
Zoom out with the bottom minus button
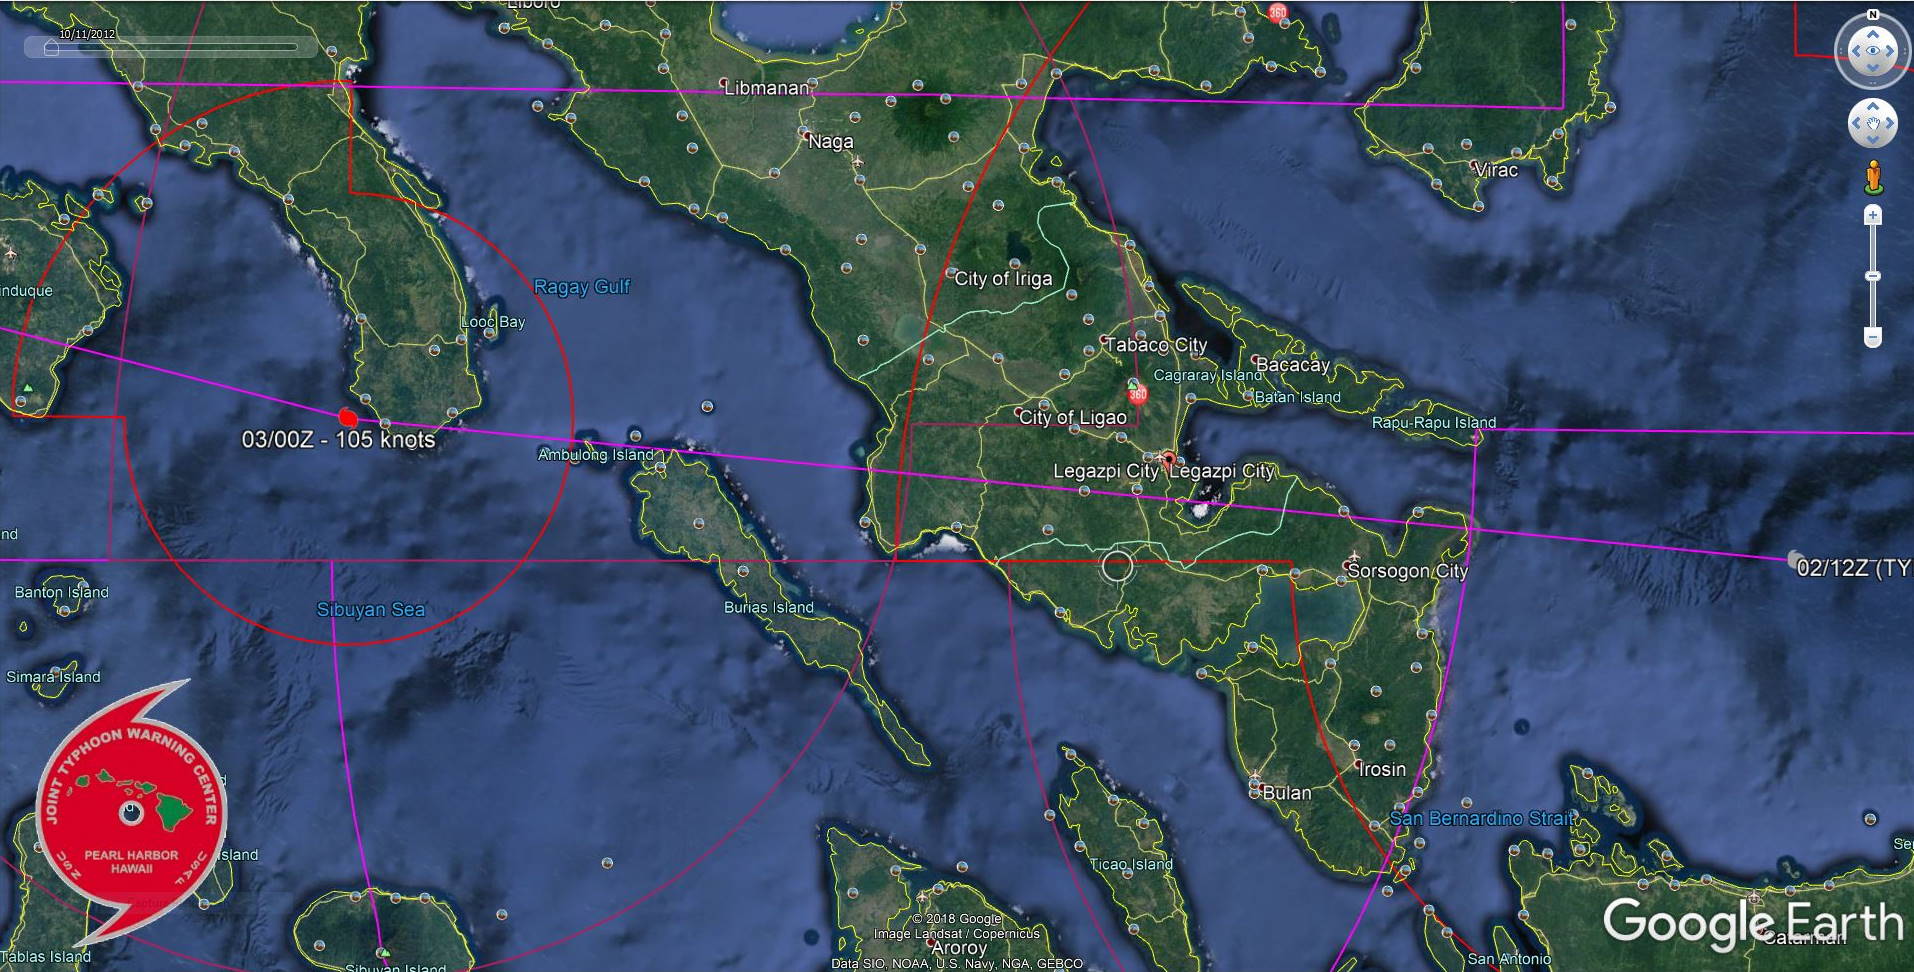[x=1873, y=338]
